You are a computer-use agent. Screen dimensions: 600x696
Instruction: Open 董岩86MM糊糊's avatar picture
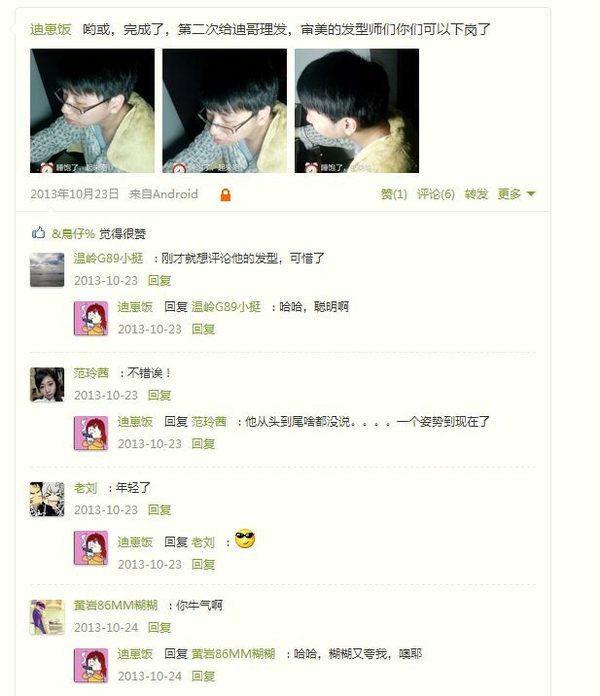click(x=47, y=617)
